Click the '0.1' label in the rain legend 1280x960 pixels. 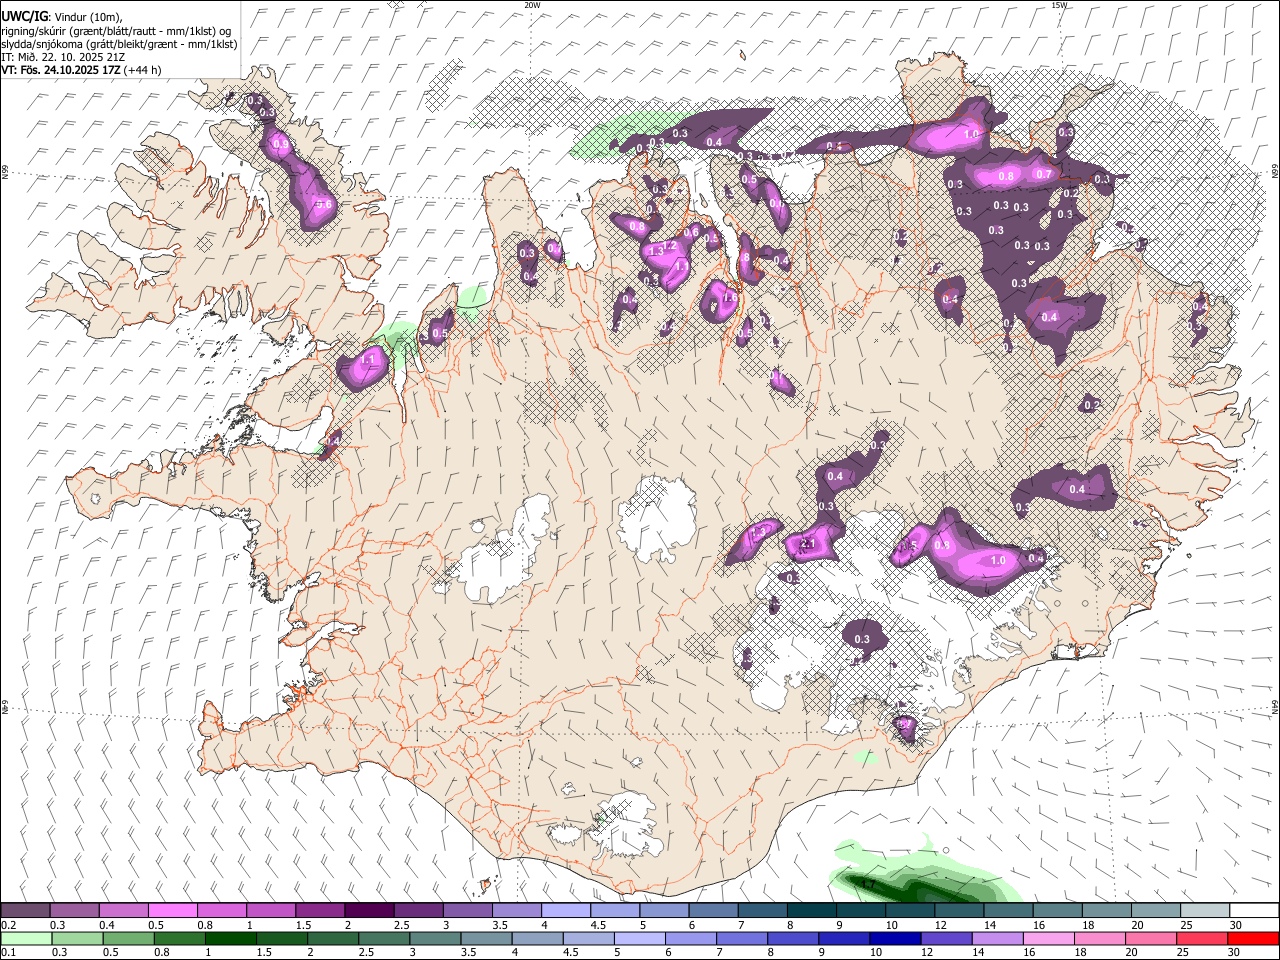click(x=8, y=953)
